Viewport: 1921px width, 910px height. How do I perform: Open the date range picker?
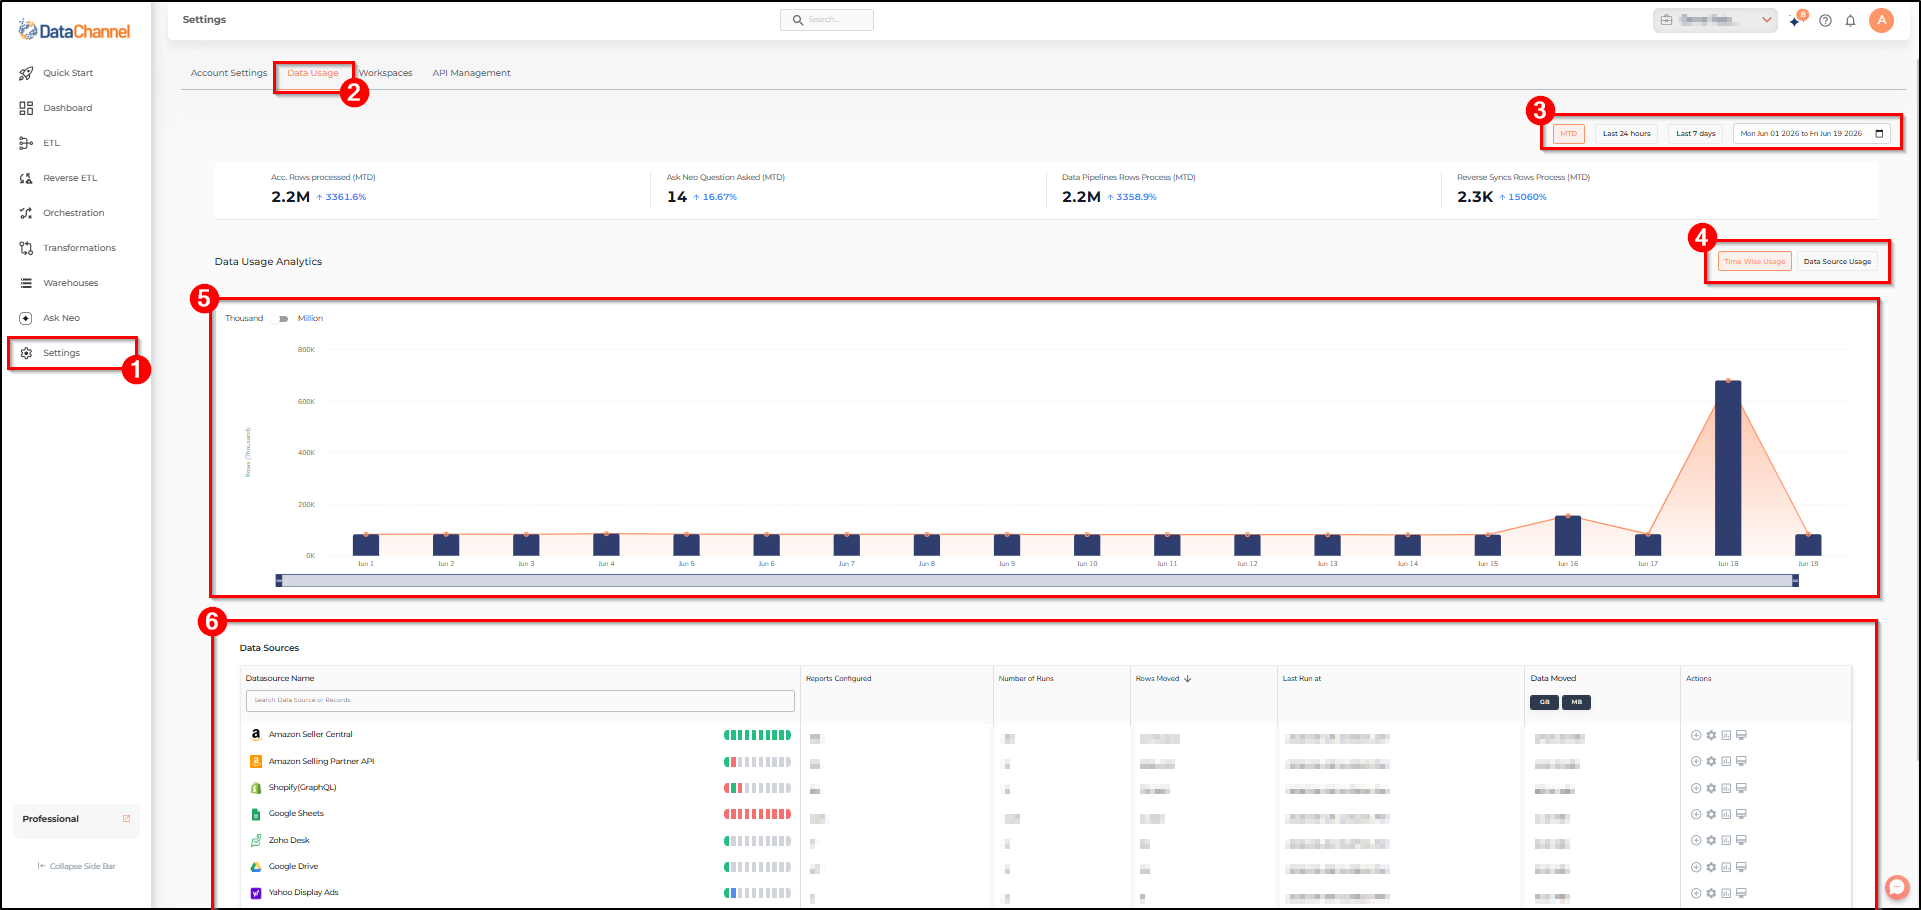click(x=1811, y=134)
